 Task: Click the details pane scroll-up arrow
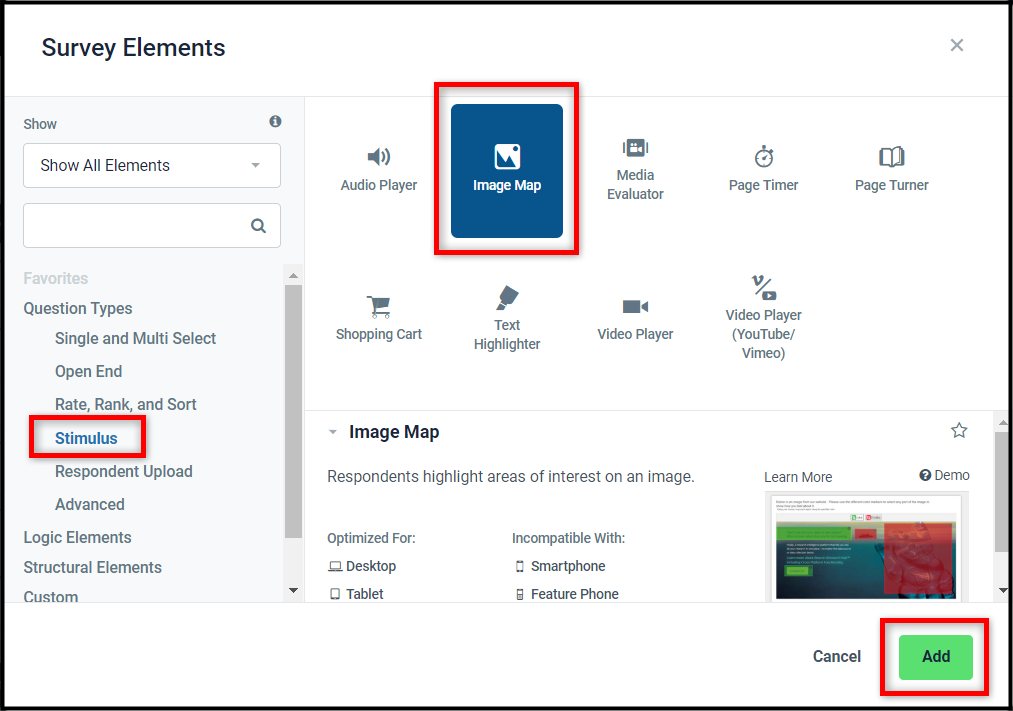(x=1003, y=422)
